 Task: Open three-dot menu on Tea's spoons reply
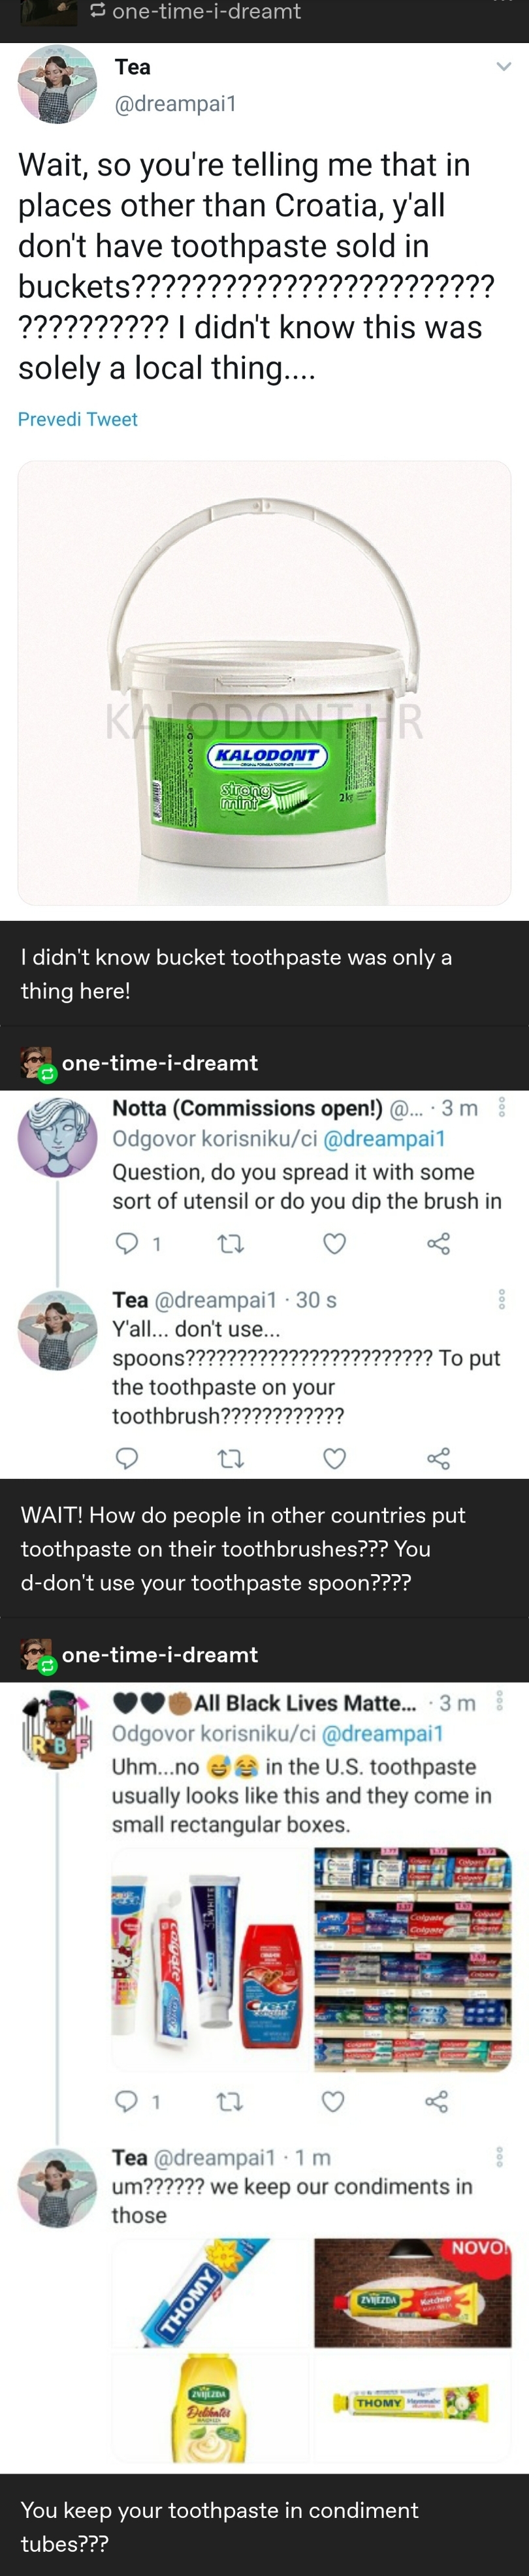pyautogui.click(x=501, y=1299)
